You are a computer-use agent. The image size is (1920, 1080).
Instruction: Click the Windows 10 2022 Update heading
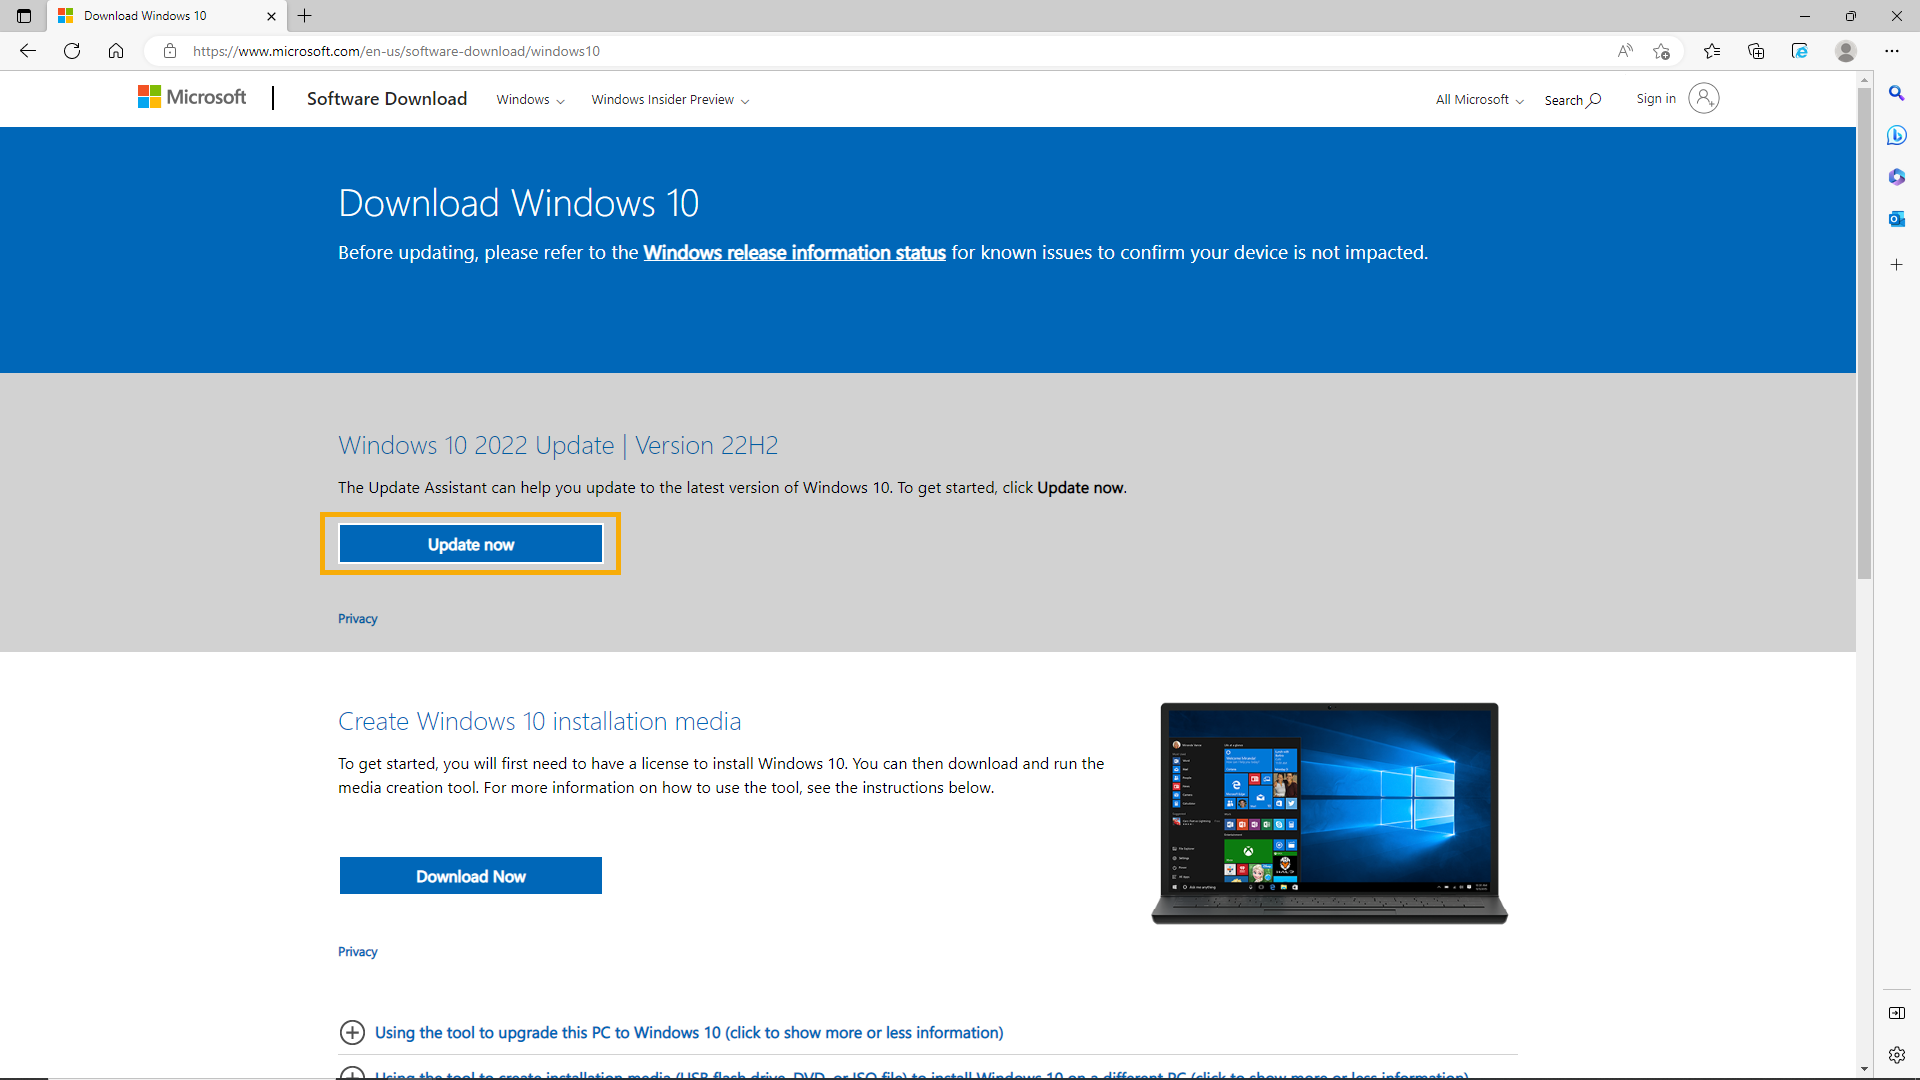tap(558, 445)
